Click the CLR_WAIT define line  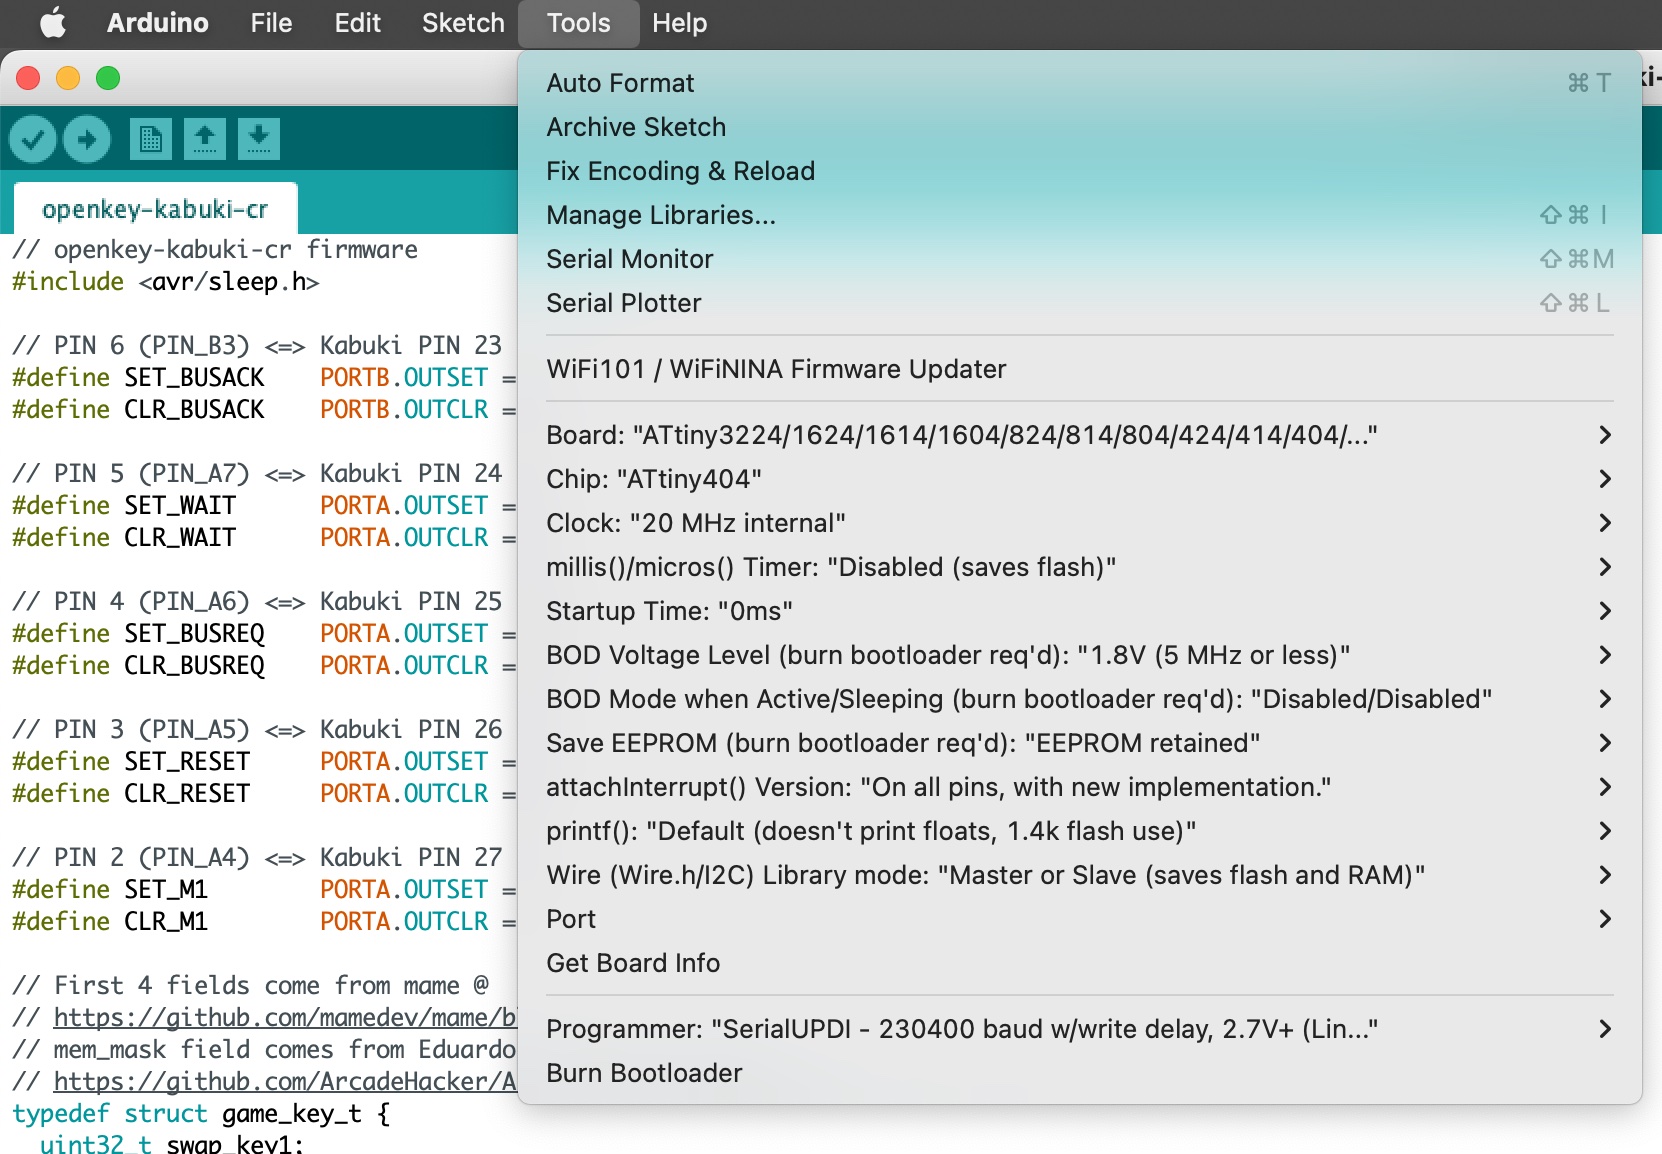pyautogui.click(x=264, y=538)
